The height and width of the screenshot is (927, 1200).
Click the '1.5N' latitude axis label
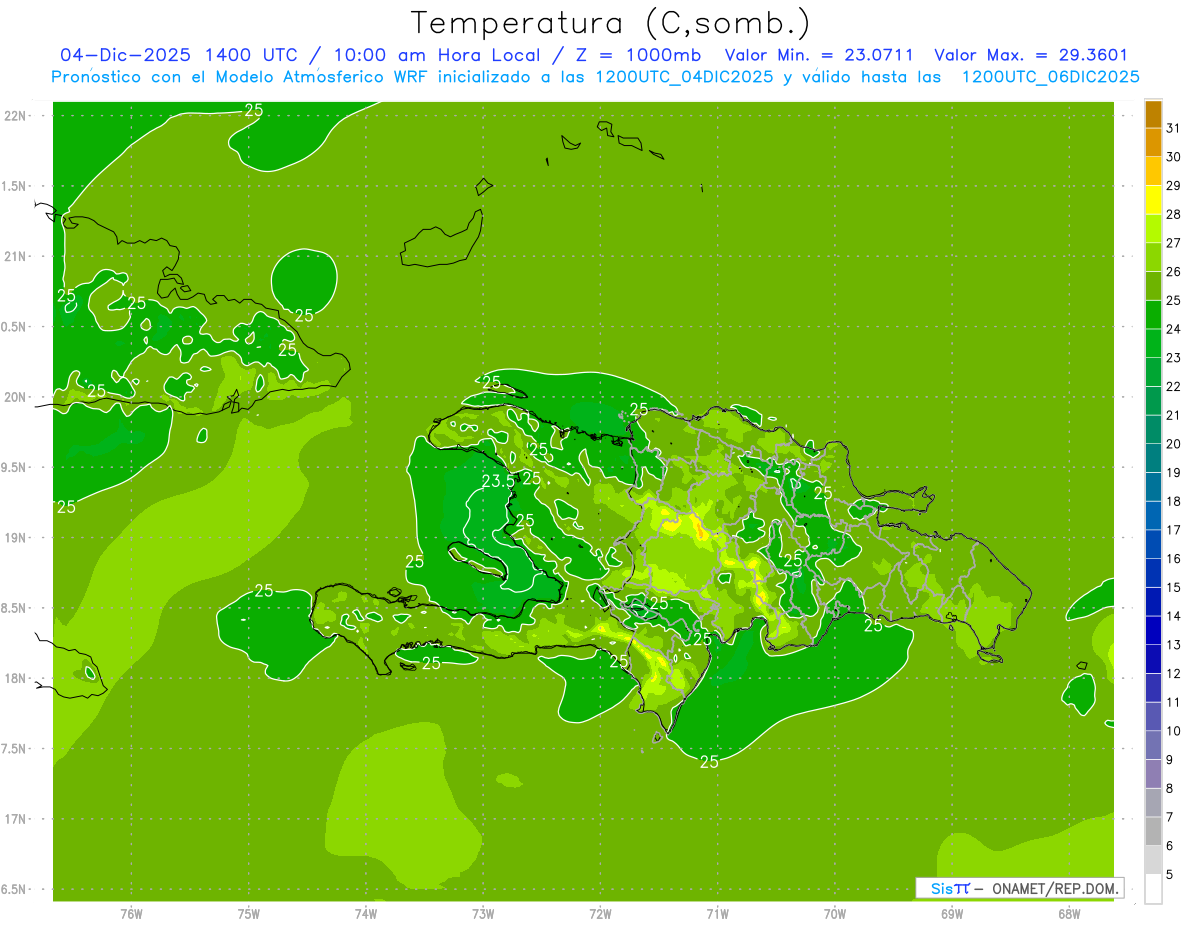[x=14, y=186]
